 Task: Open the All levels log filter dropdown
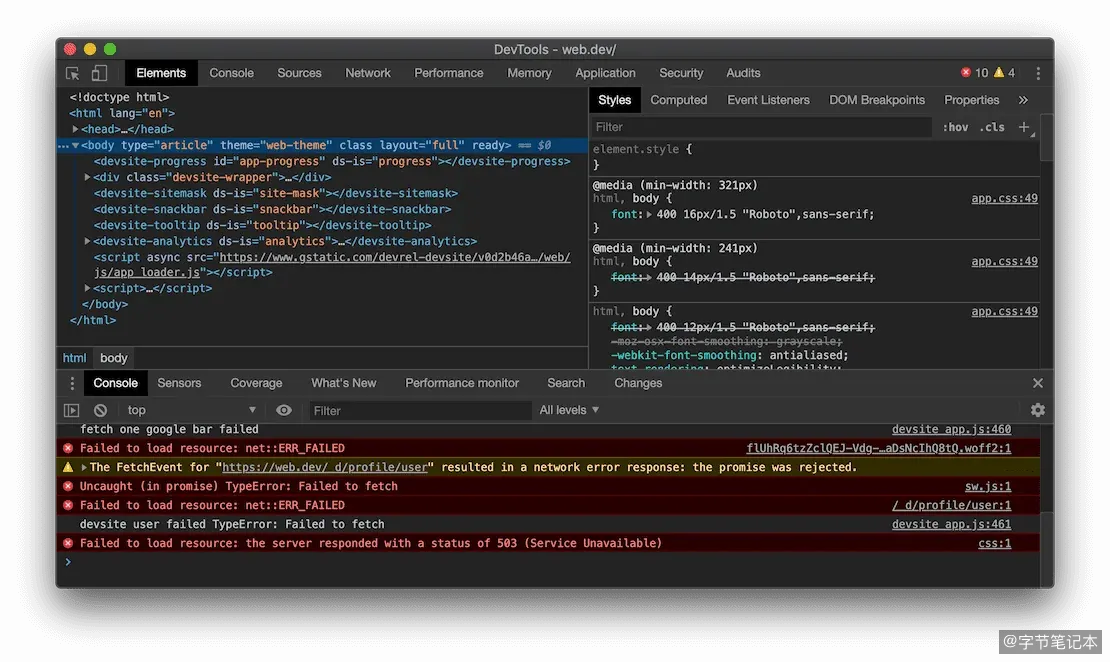(x=569, y=410)
